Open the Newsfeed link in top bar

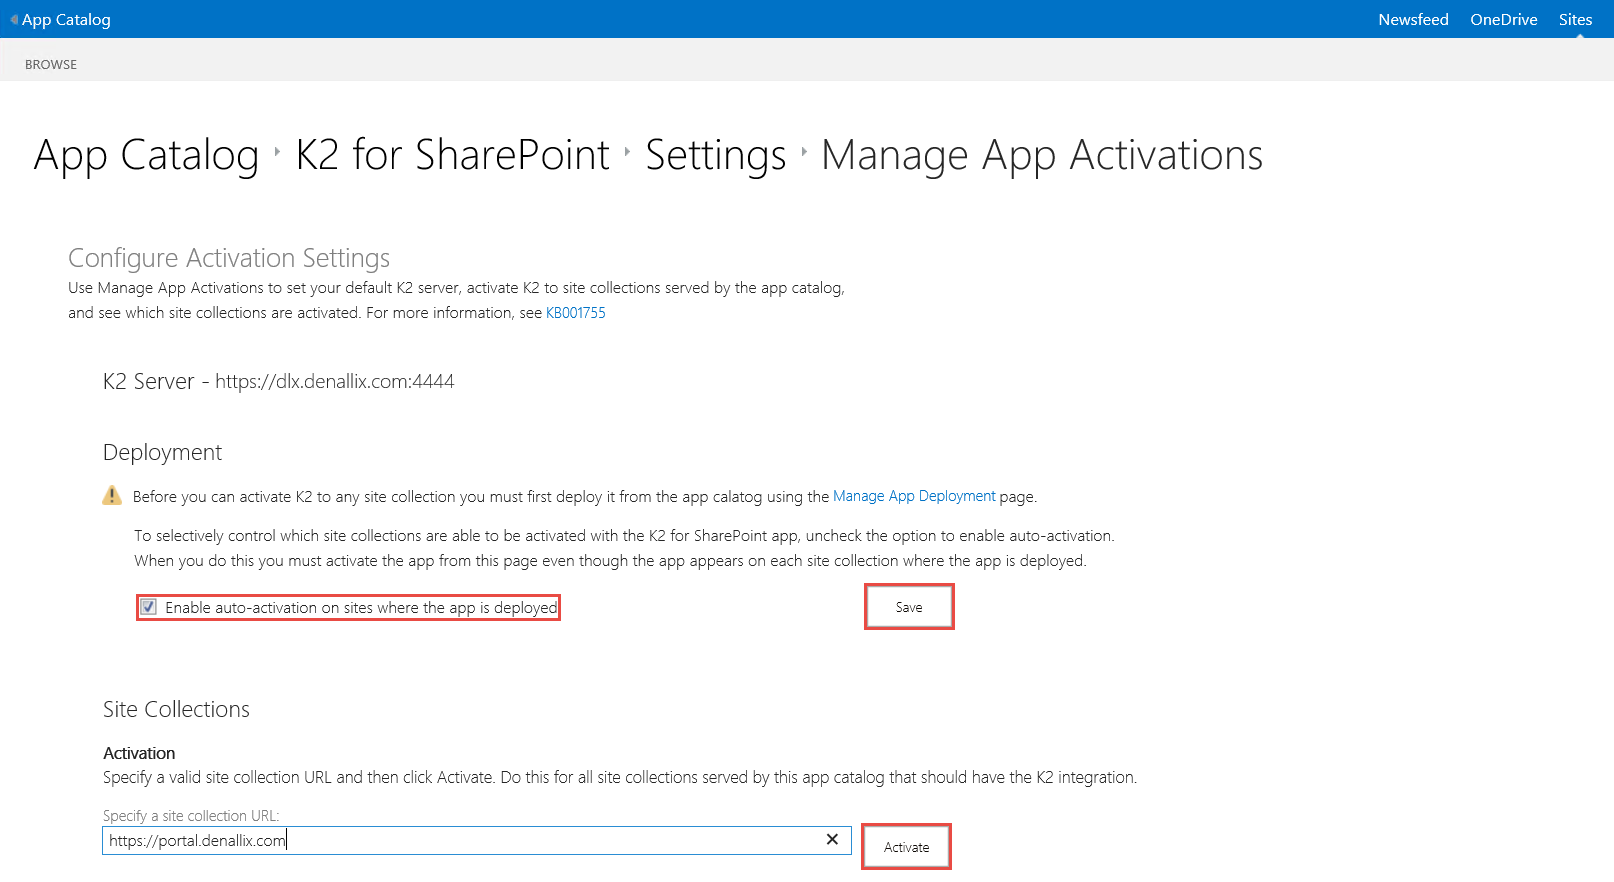(1413, 19)
